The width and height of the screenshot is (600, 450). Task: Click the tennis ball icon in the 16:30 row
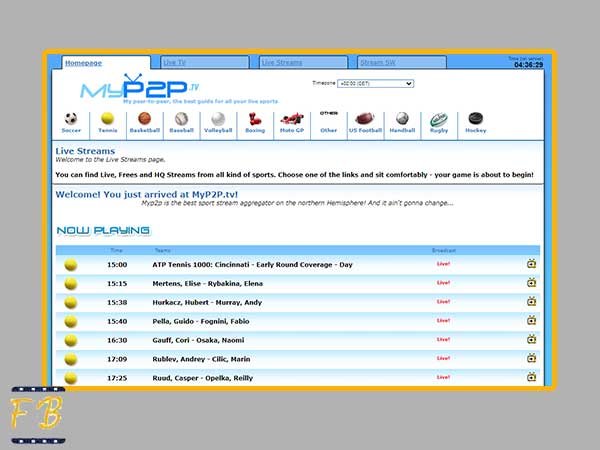[x=71, y=340]
